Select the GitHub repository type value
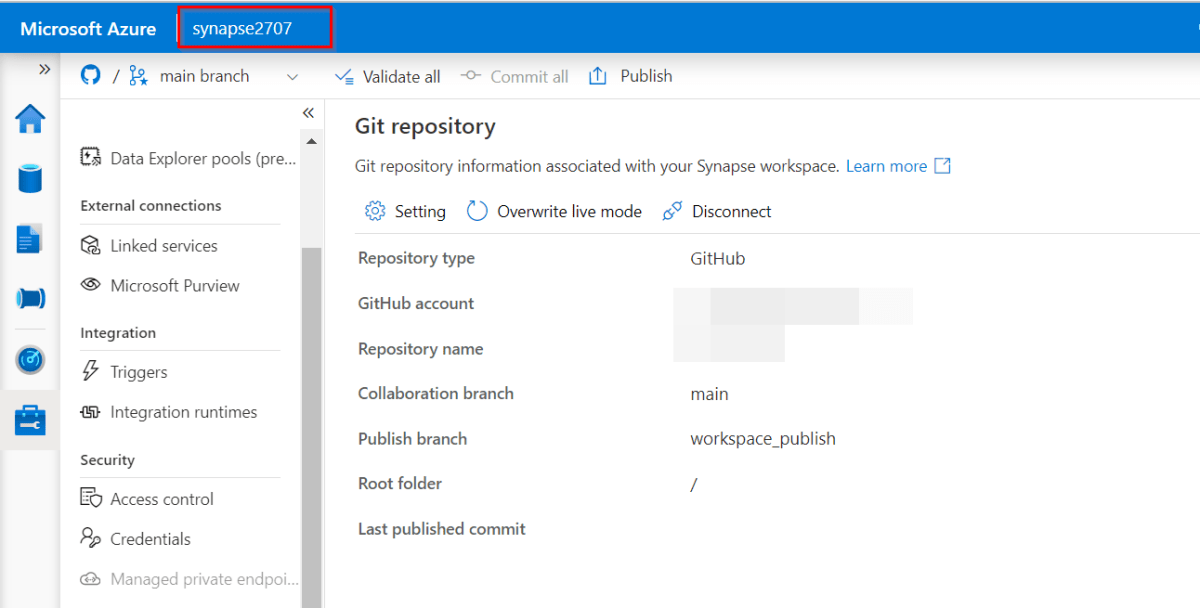 [x=718, y=258]
